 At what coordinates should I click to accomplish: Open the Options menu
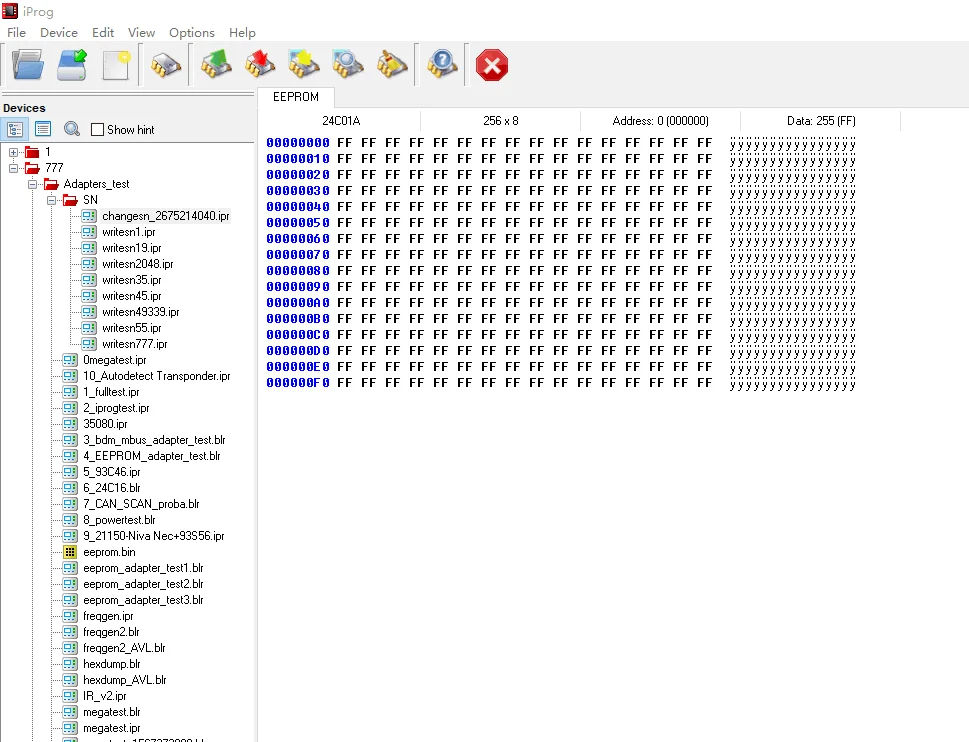click(192, 33)
